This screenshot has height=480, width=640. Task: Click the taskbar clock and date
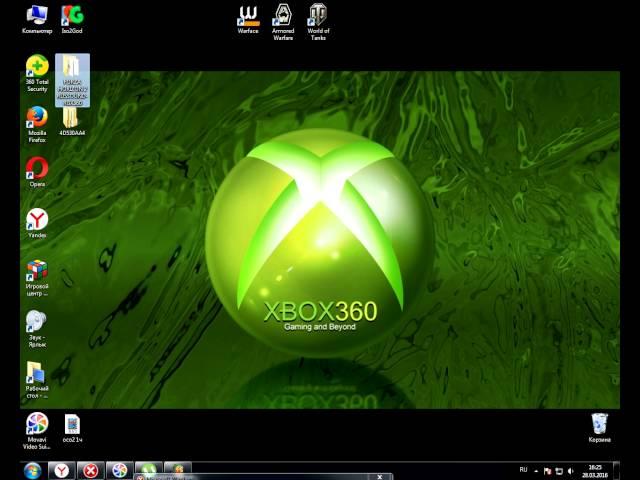pyautogui.click(x=595, y=471)
